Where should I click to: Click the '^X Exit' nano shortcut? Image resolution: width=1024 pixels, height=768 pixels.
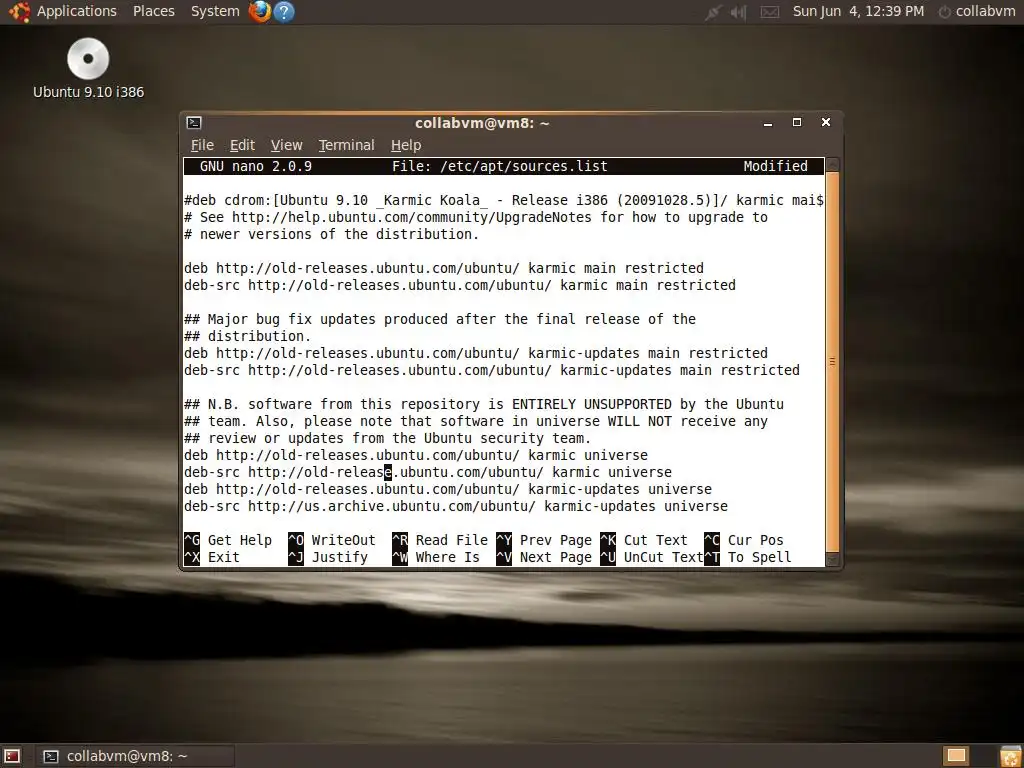(212, 557)
